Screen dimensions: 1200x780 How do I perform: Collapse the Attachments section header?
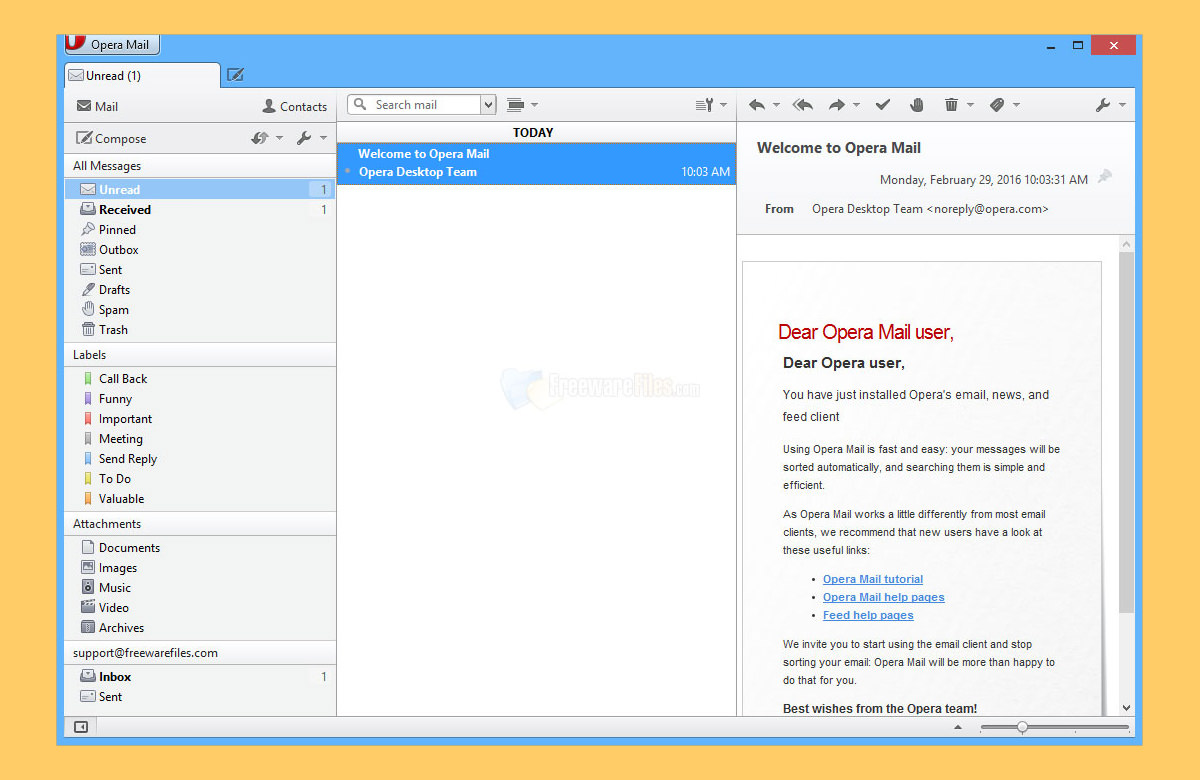pos(200,524)
